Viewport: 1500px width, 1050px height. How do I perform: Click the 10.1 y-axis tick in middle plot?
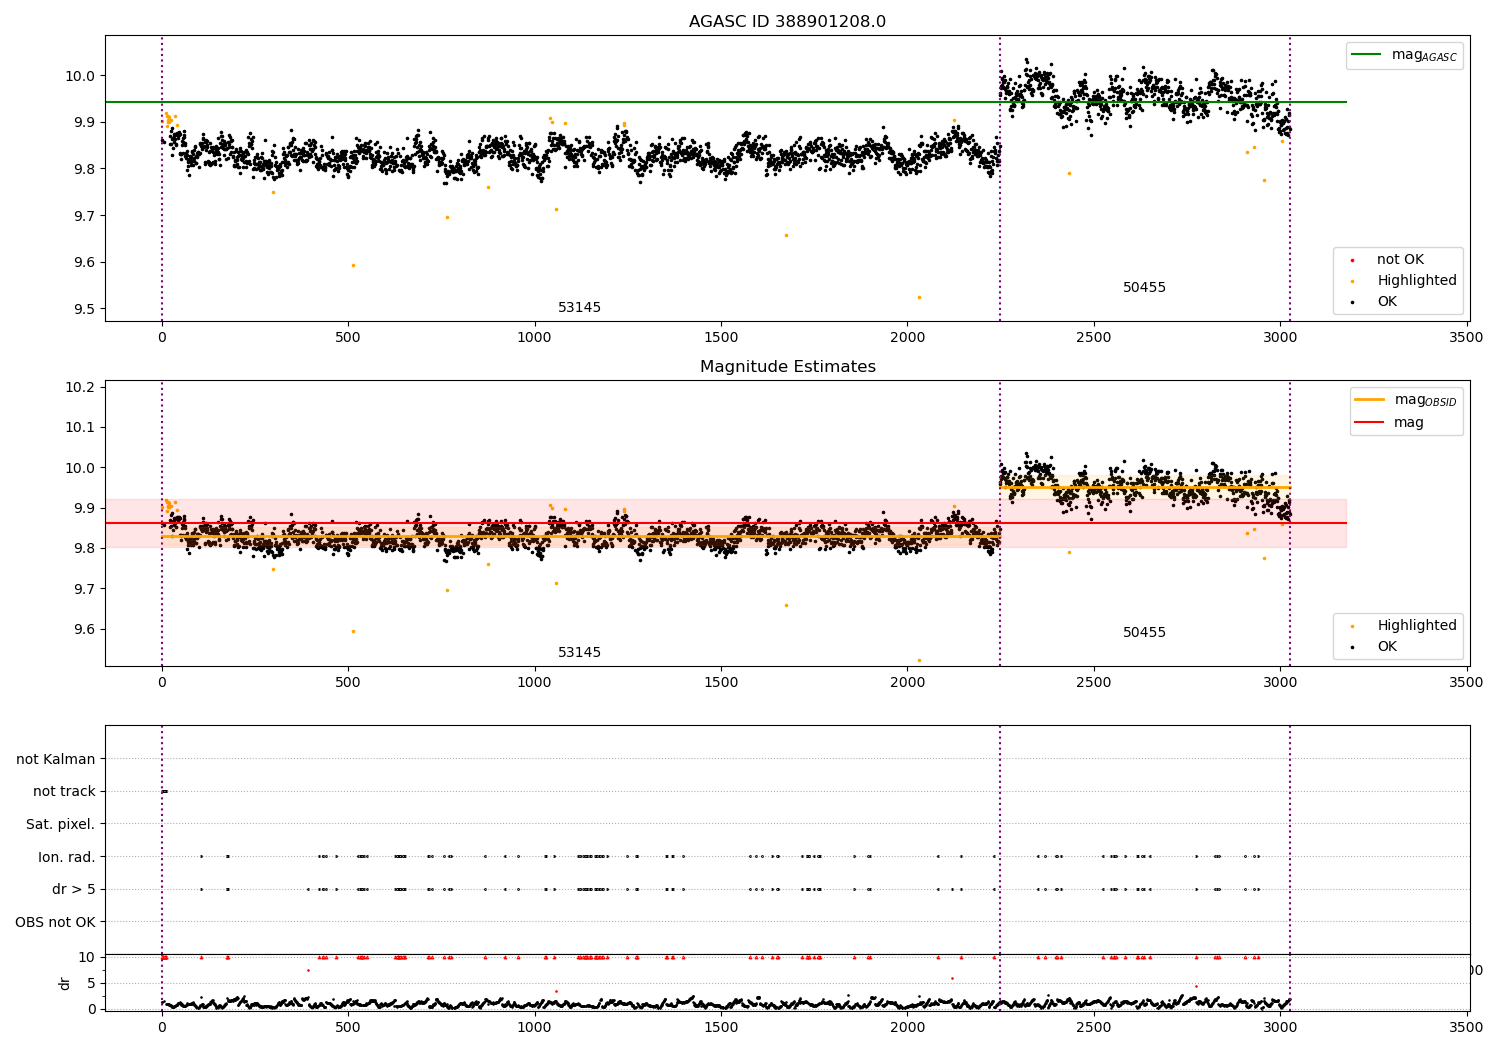point(82,427)
